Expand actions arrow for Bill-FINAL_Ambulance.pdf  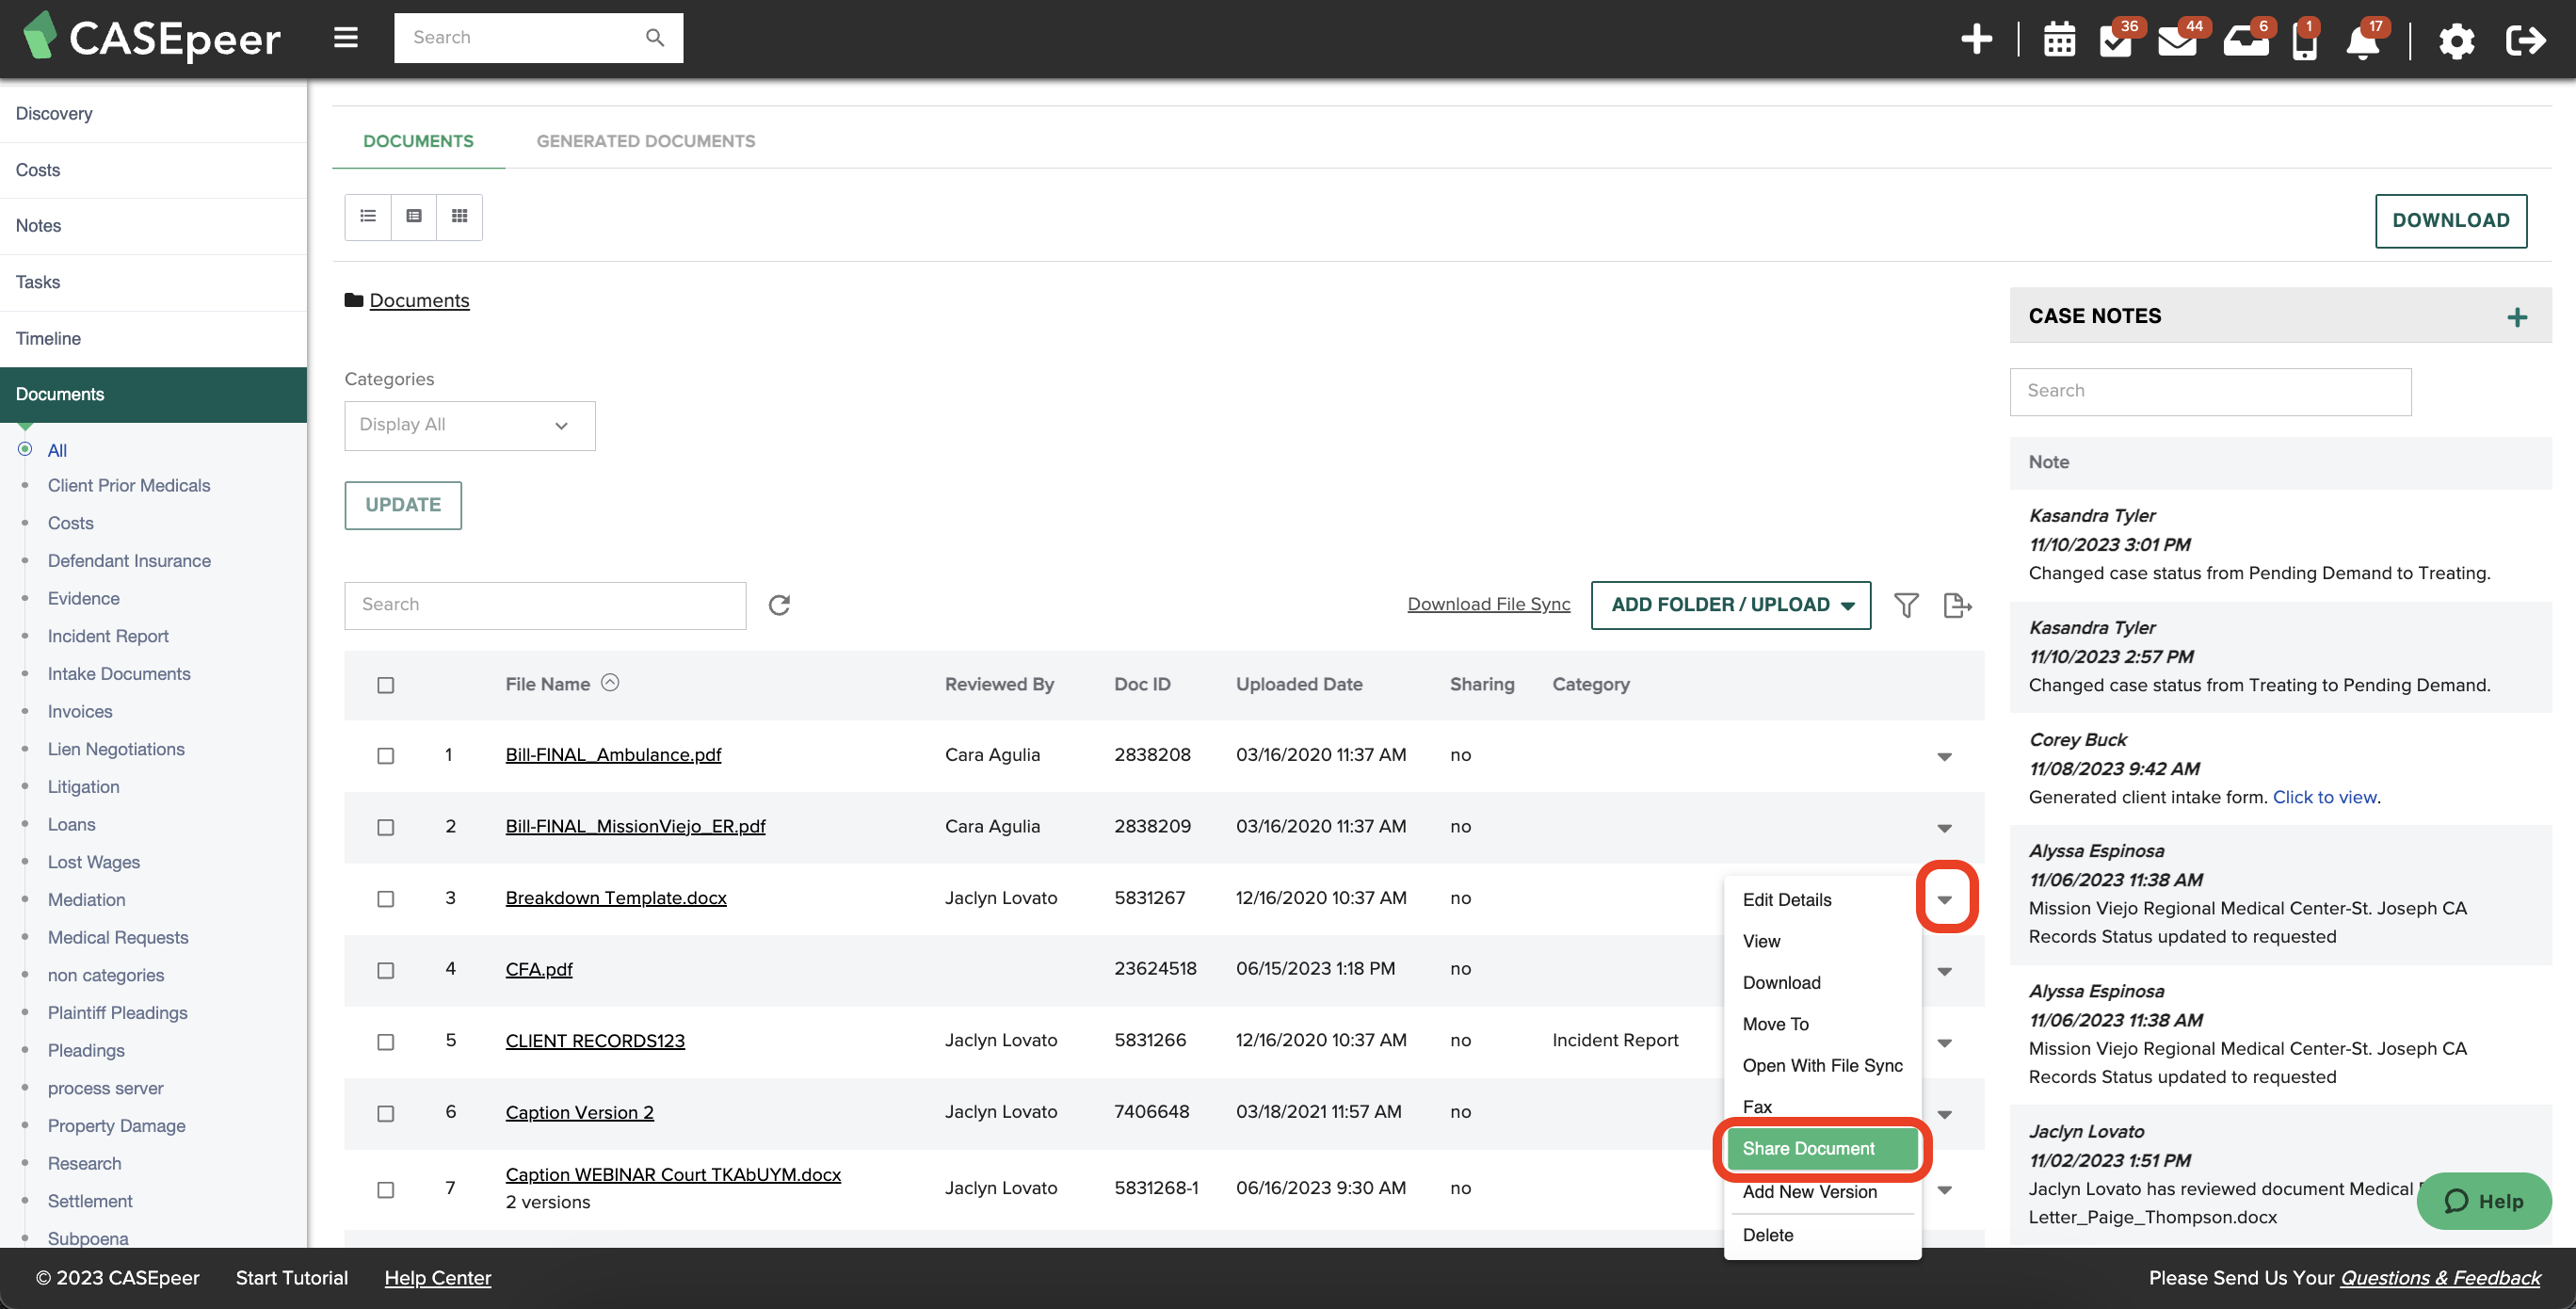click(x=1944, y=757)
